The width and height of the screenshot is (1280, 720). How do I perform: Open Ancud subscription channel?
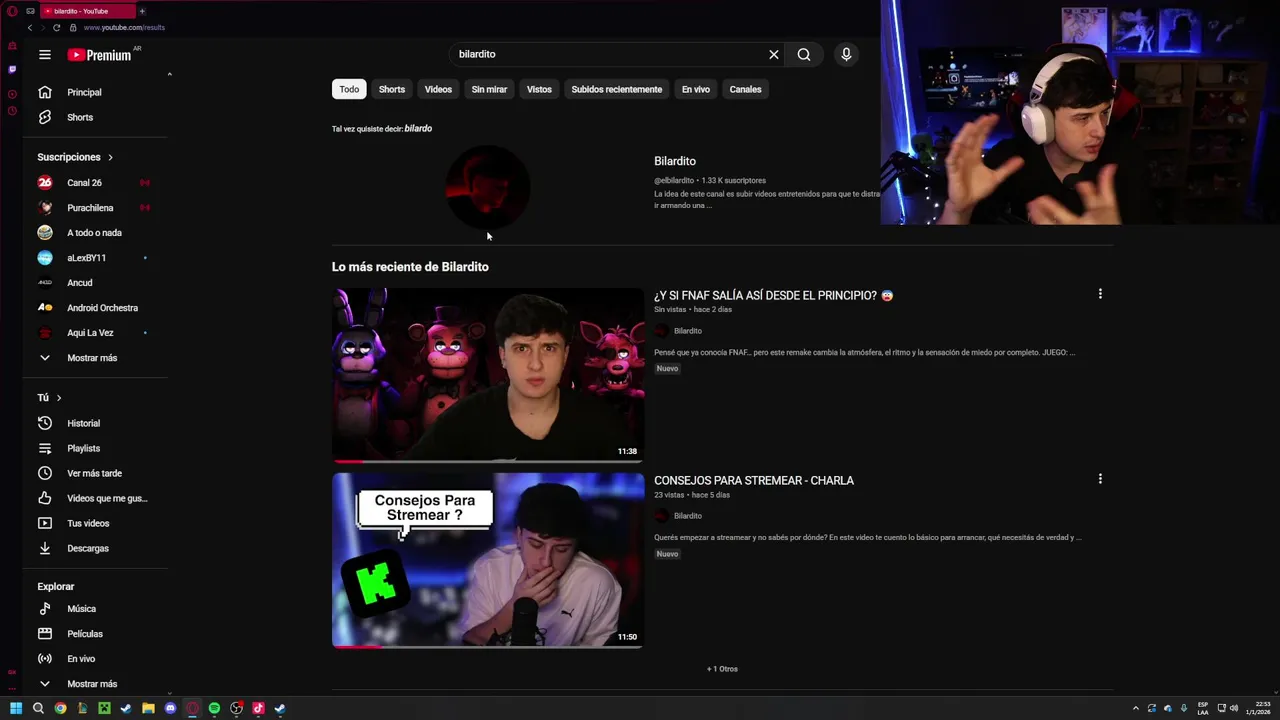click(x=97, y=282)
